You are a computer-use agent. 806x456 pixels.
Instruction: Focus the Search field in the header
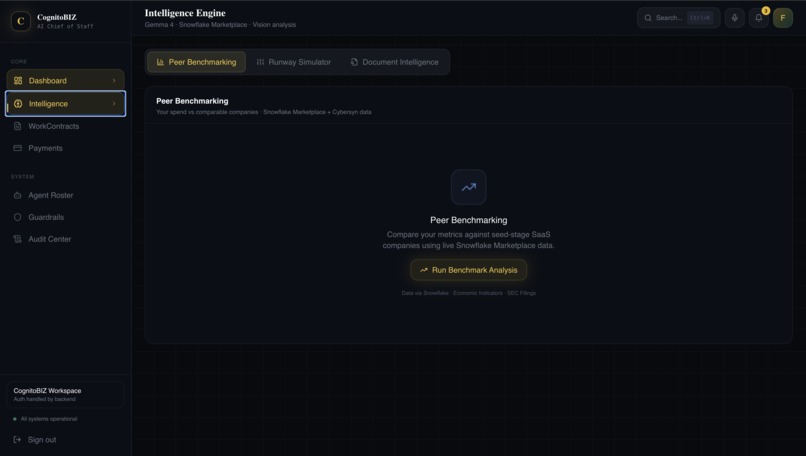tap(679, 17)
